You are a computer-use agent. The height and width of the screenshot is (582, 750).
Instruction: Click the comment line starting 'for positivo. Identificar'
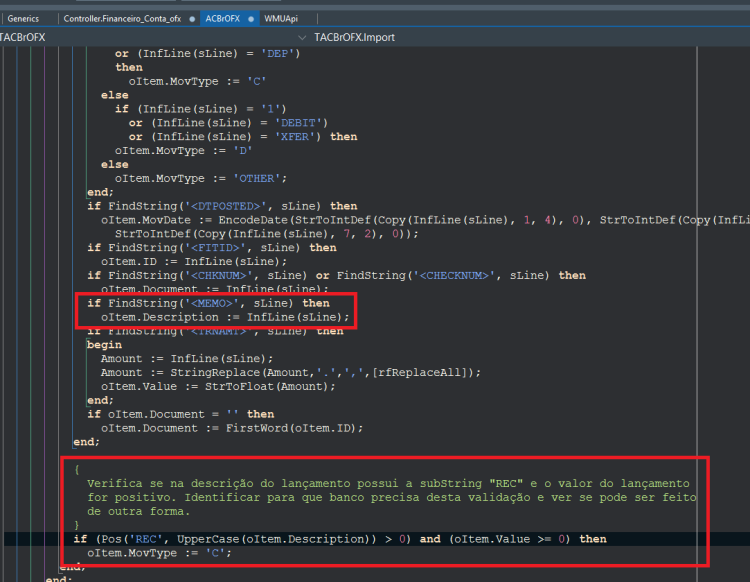click(x=392, y=497)
